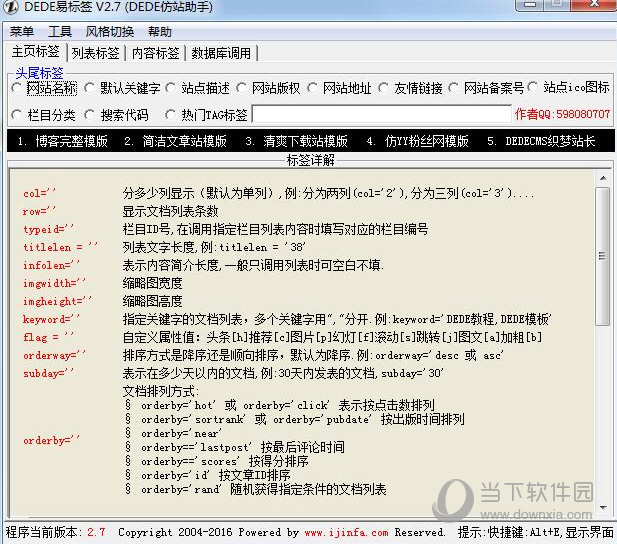Open the 菜单 menu
This screenshot has width=617, height=544.
(22, 31)
